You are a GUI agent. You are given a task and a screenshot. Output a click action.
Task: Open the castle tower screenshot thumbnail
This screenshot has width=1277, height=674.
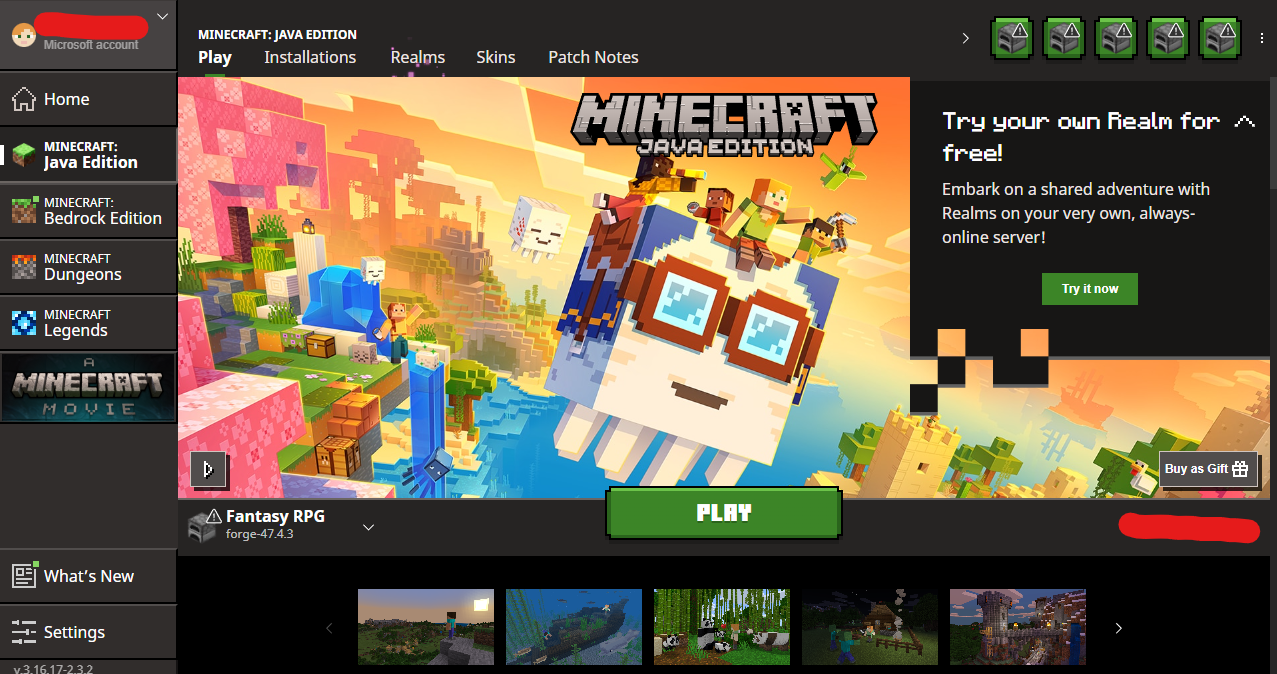(x=1018, y=628)
